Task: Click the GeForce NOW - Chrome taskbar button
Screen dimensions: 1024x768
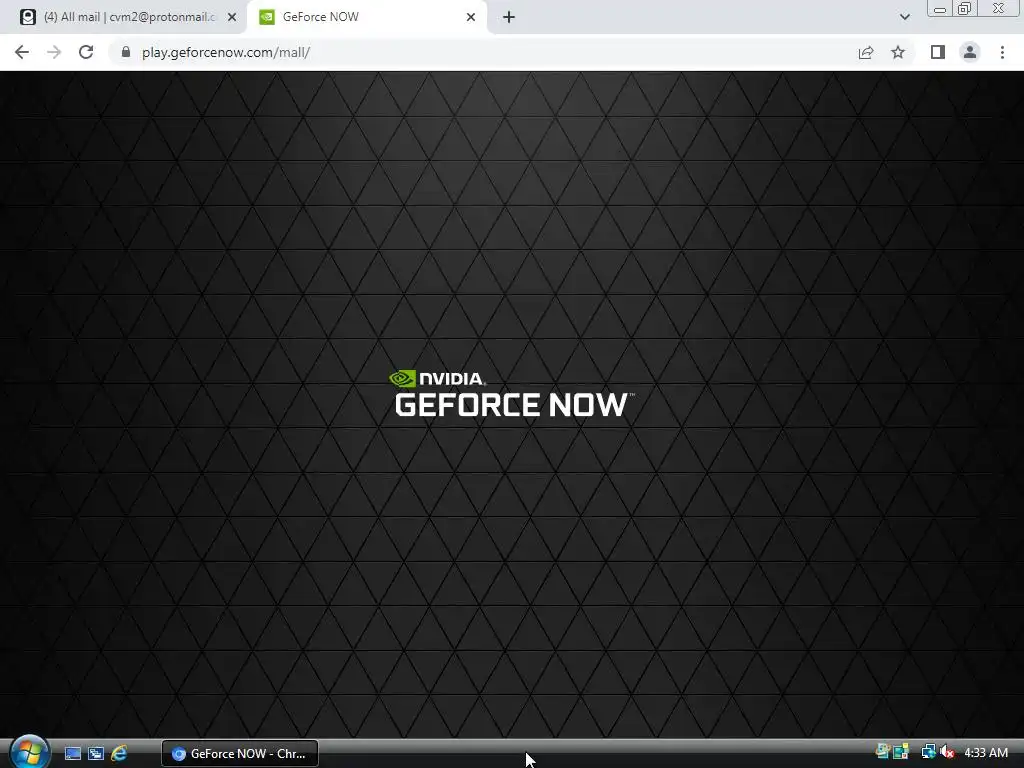Action: [x=240, y=753]
